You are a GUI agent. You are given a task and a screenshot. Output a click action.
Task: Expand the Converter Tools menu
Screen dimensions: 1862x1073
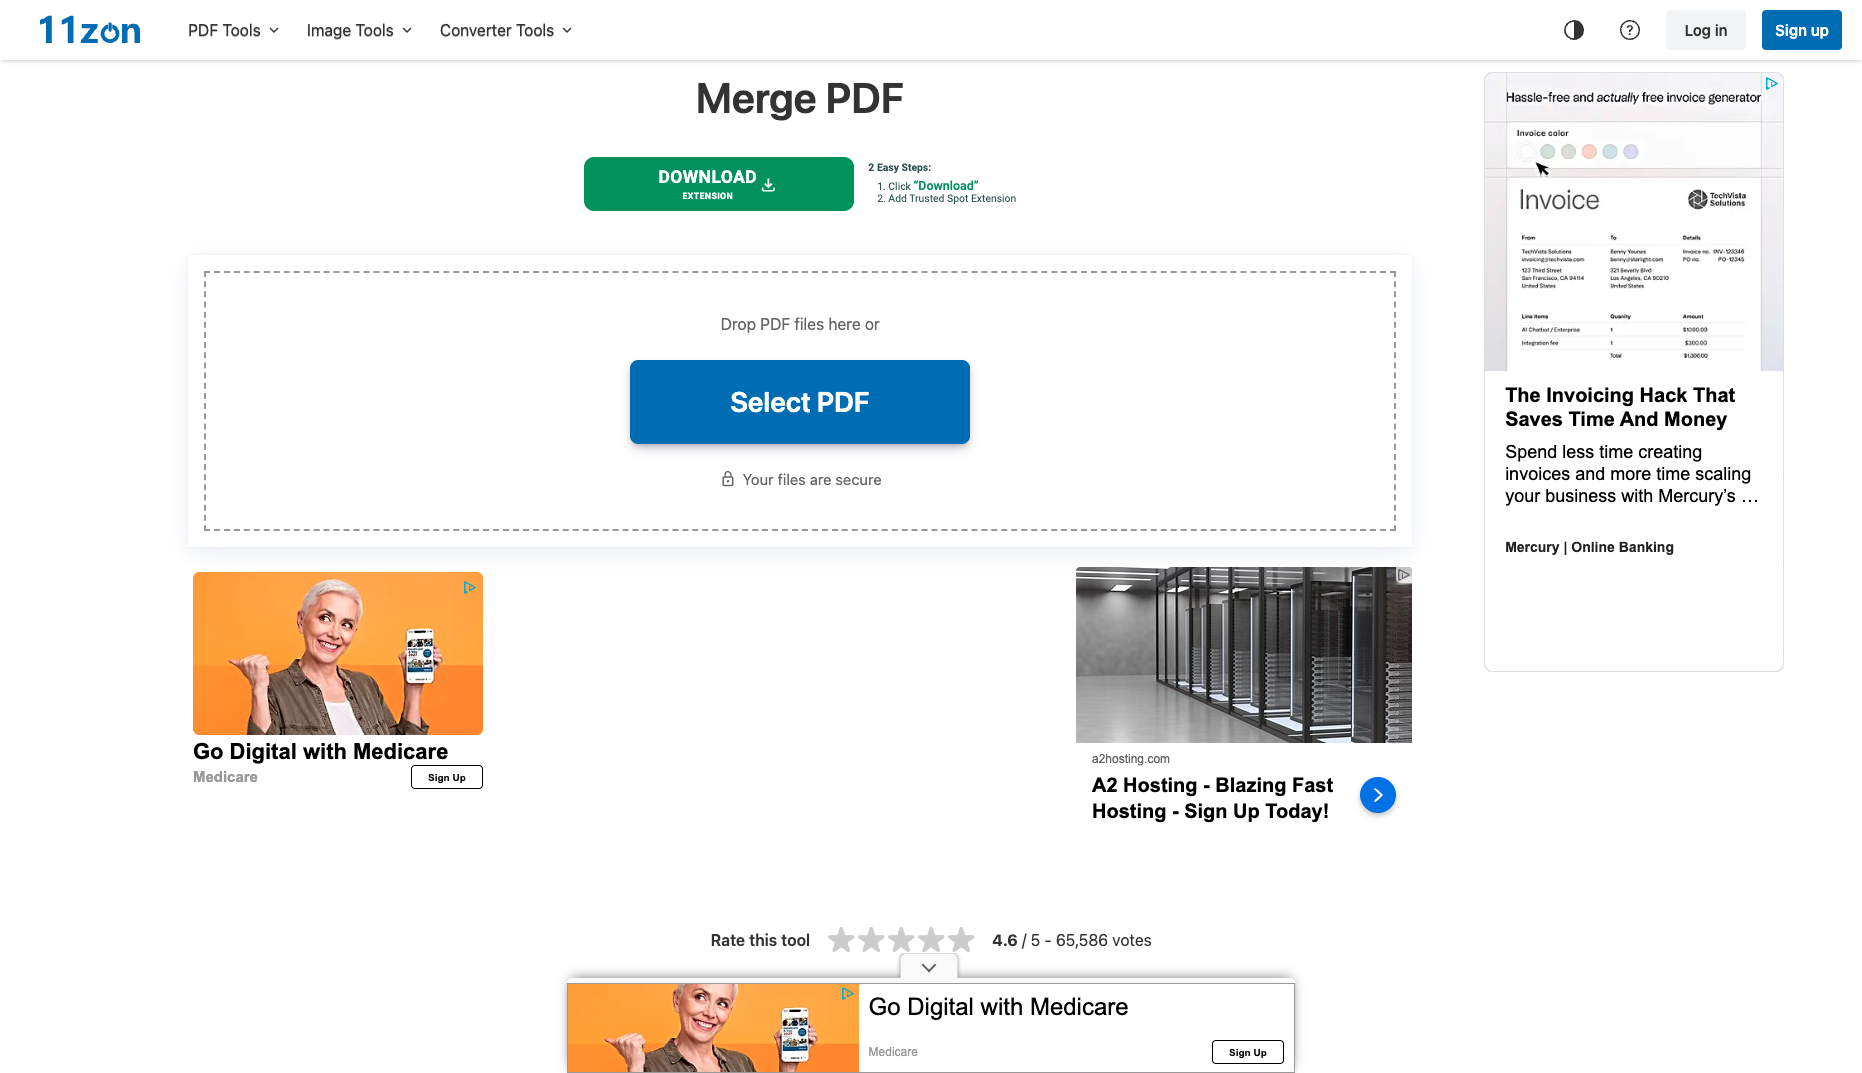pos(506,30)
